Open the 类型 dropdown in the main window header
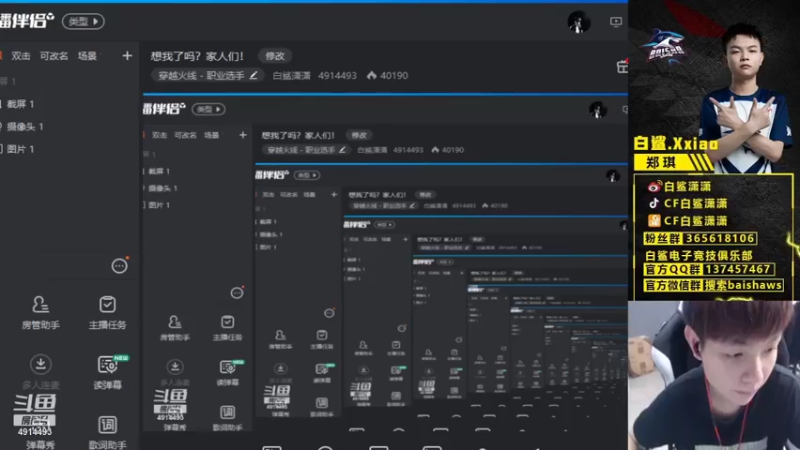The width and height of the screenshot is (800, 450). tap(83, 21)
